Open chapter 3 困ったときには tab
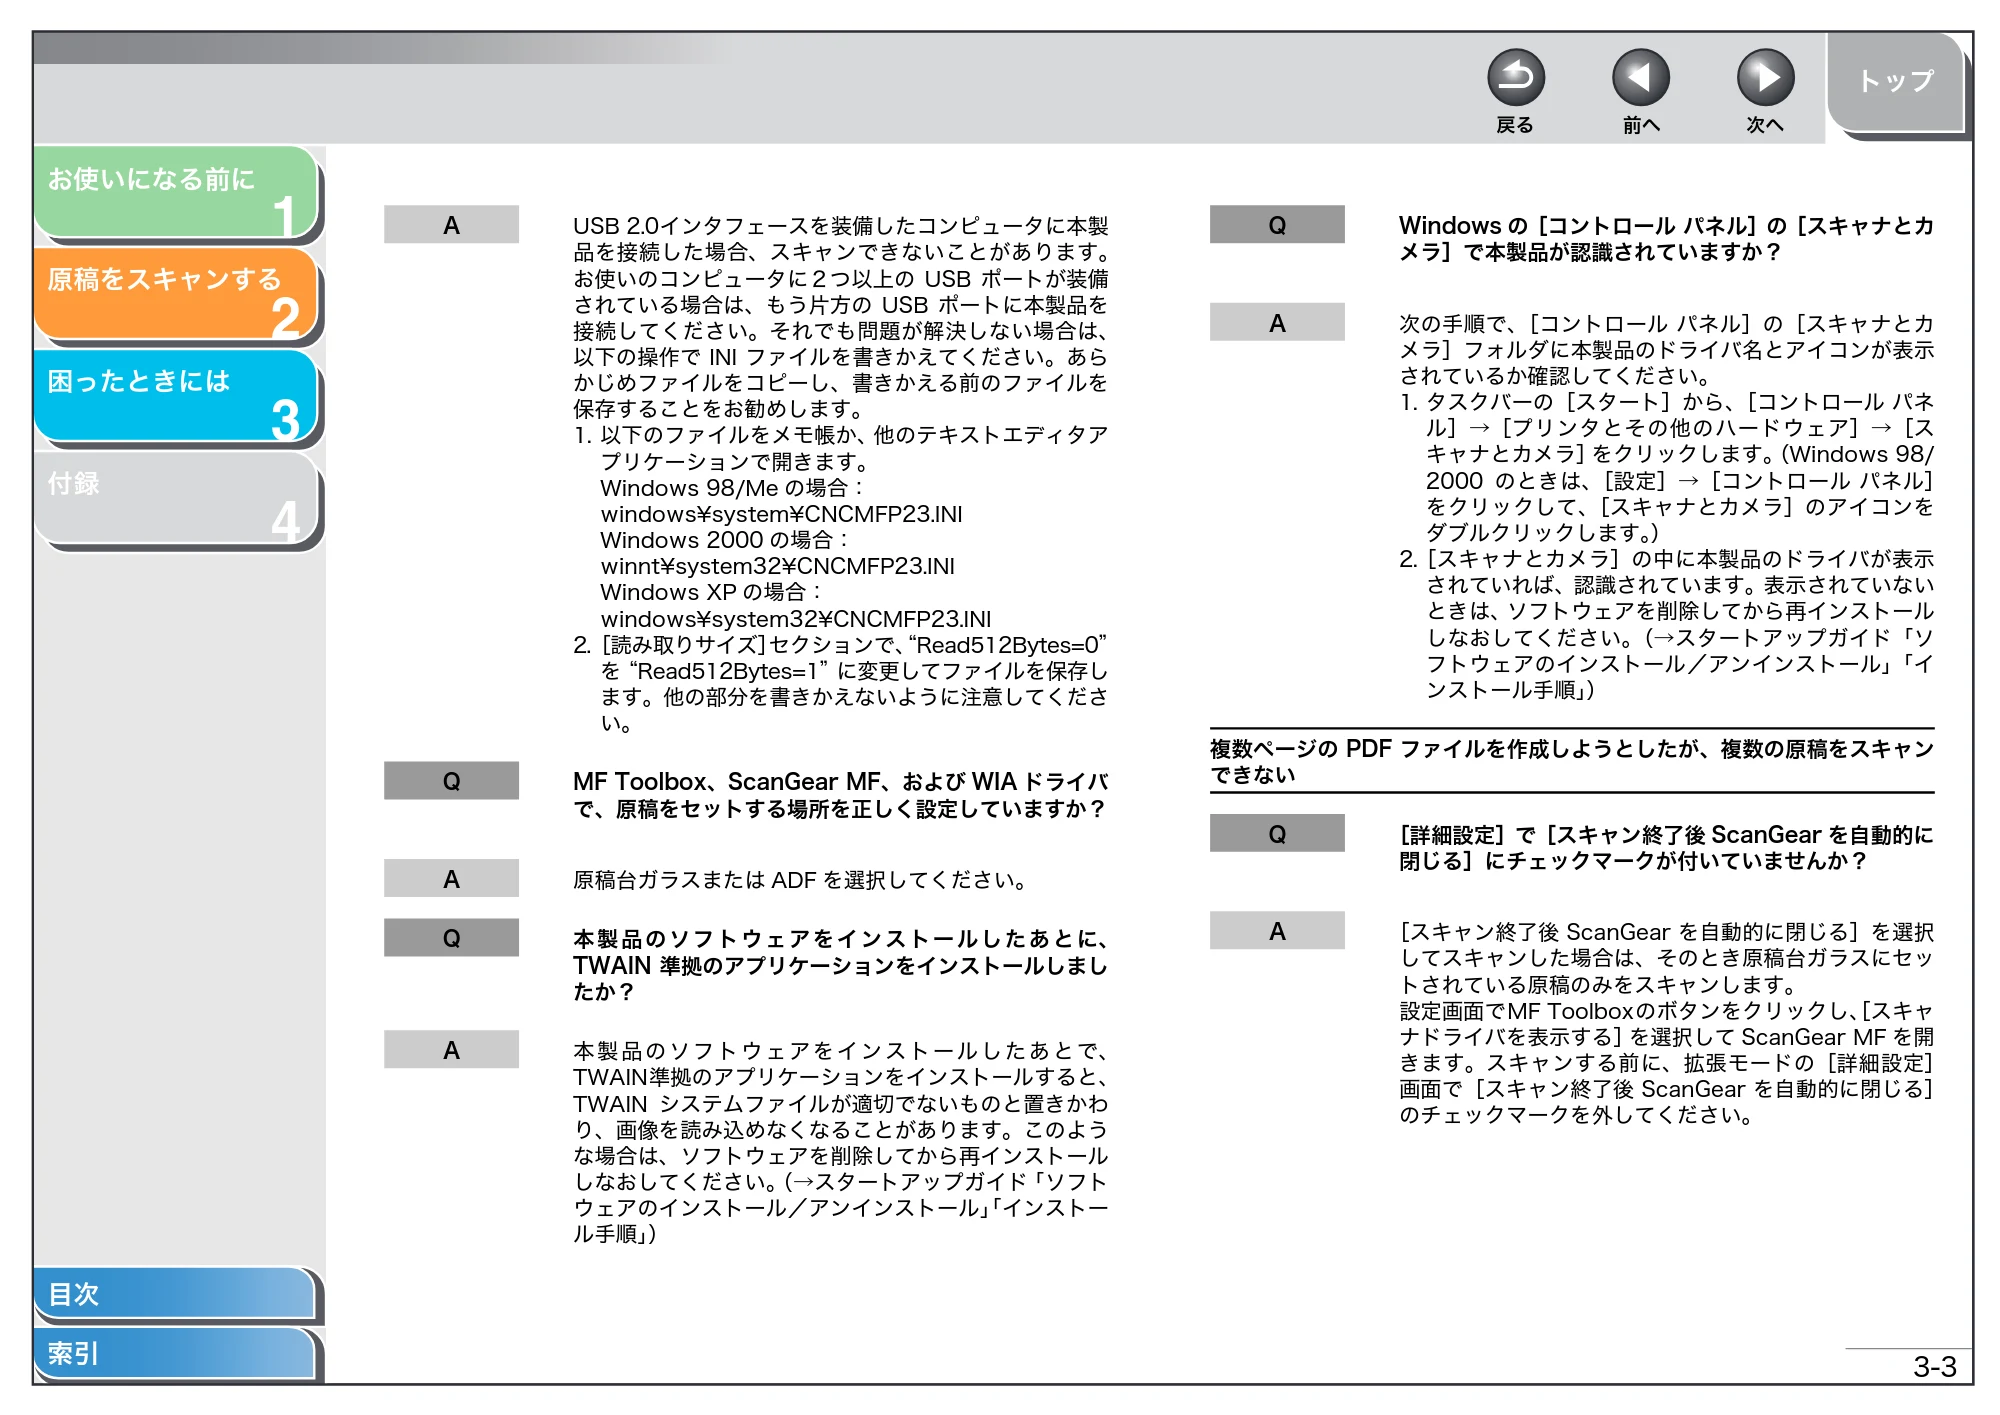The width and height of the screenshot is (2000, 1415). pos(176,396)
